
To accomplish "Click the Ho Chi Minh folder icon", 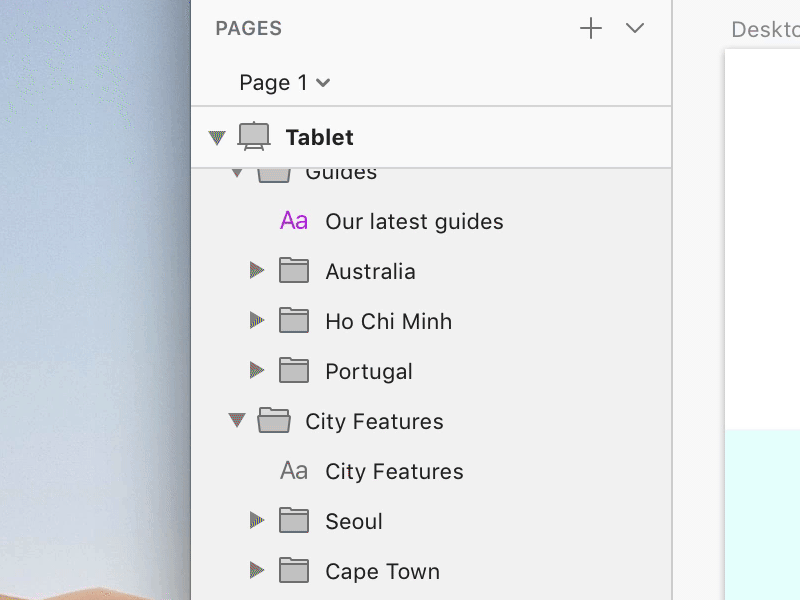I will tap(294, 321).
